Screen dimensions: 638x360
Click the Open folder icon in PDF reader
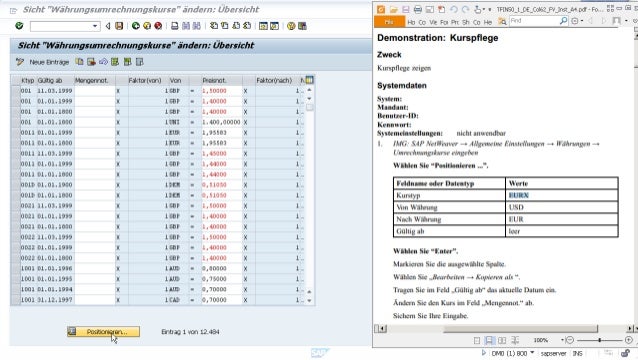pos(393,9)
